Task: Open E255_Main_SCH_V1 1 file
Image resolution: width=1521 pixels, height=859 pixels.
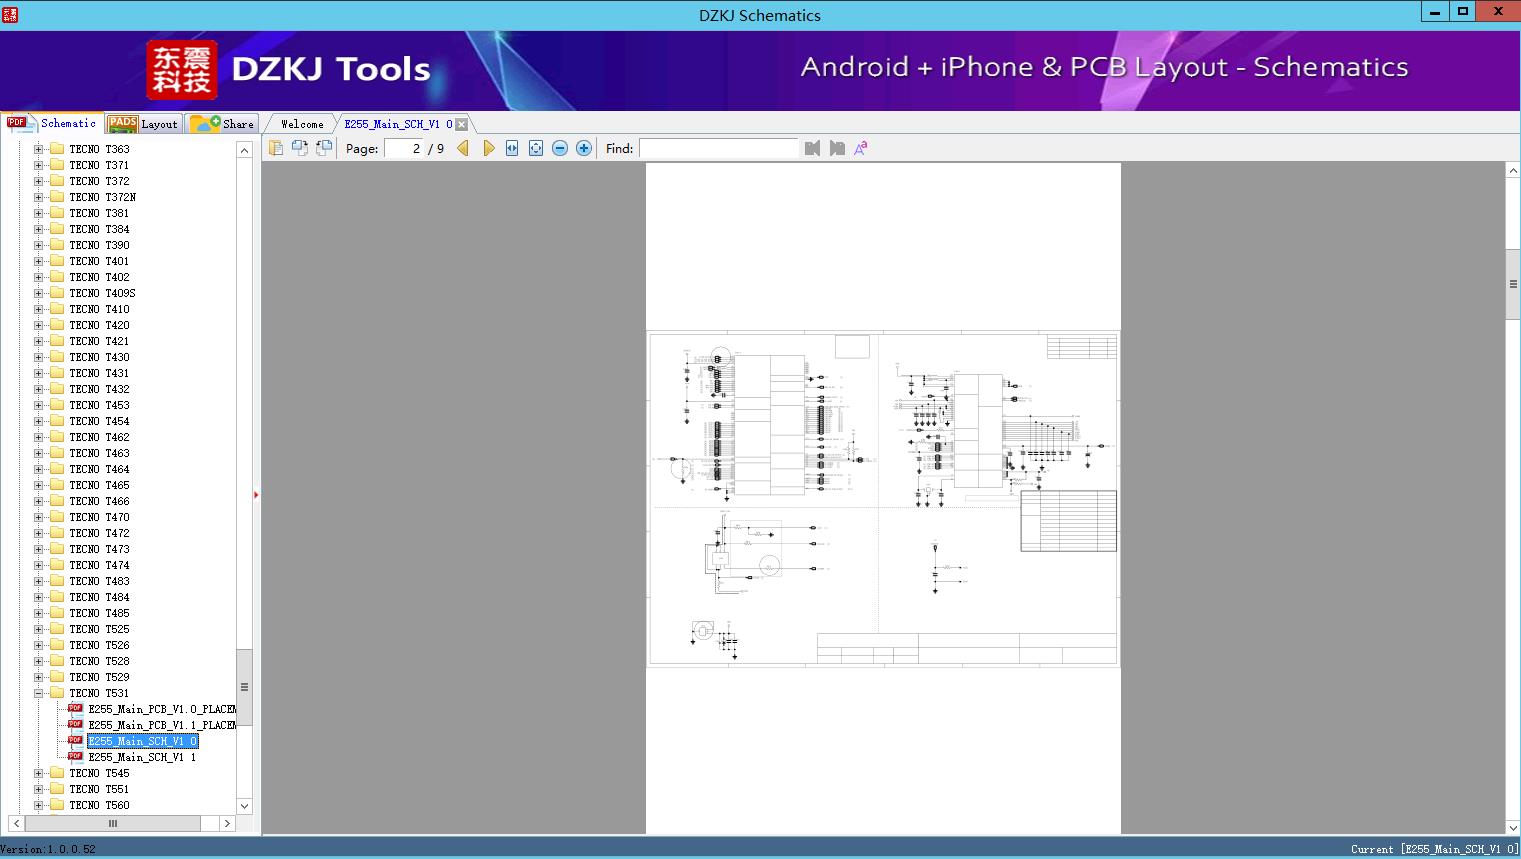Action: pos(142,757)
